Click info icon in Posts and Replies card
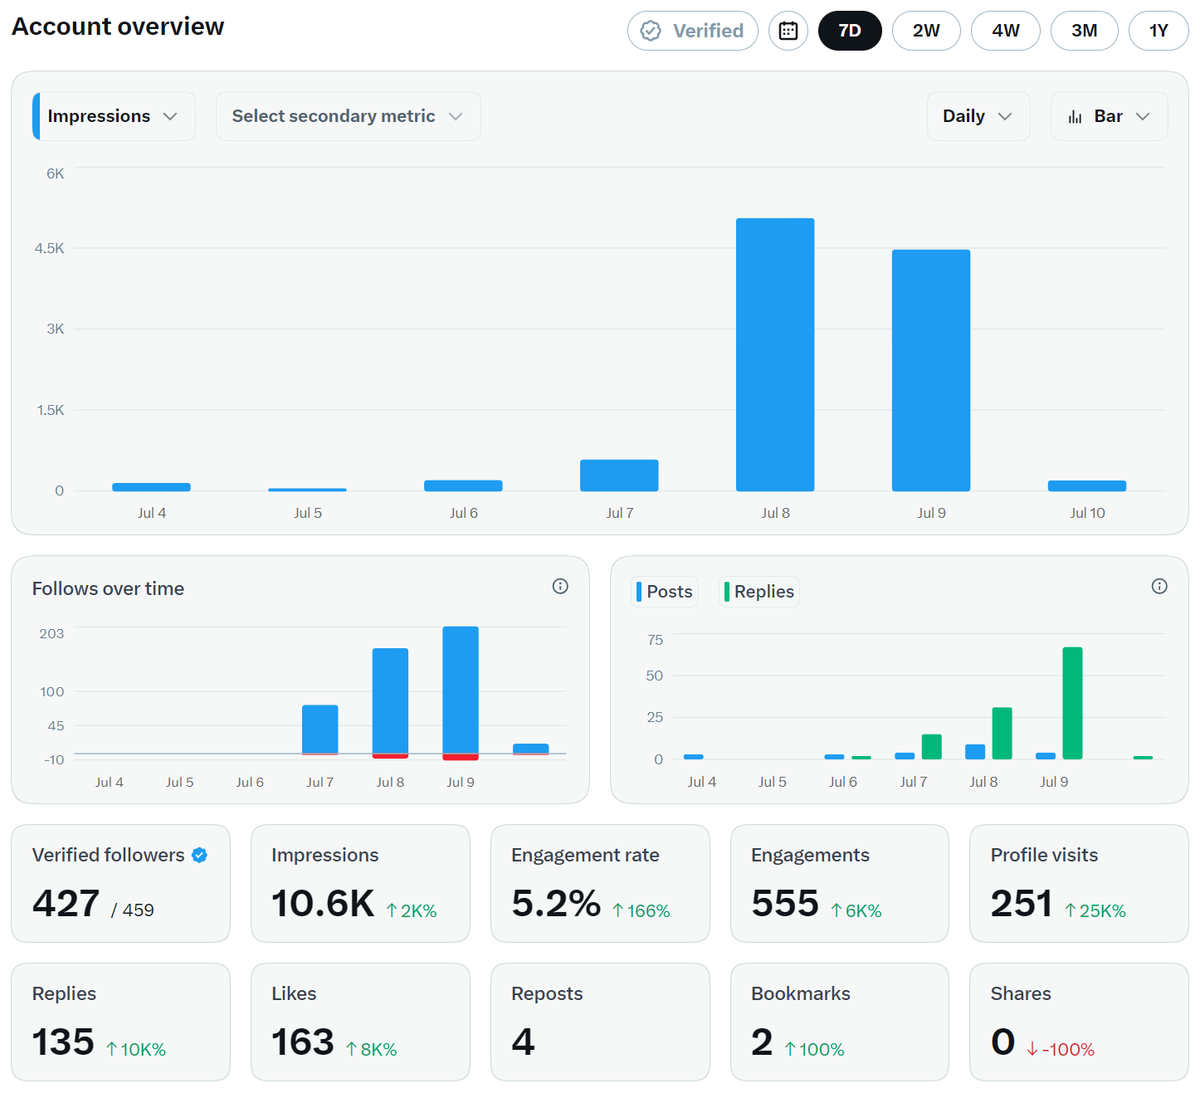1200x1093 pixels. click(x=1159, y=586)
